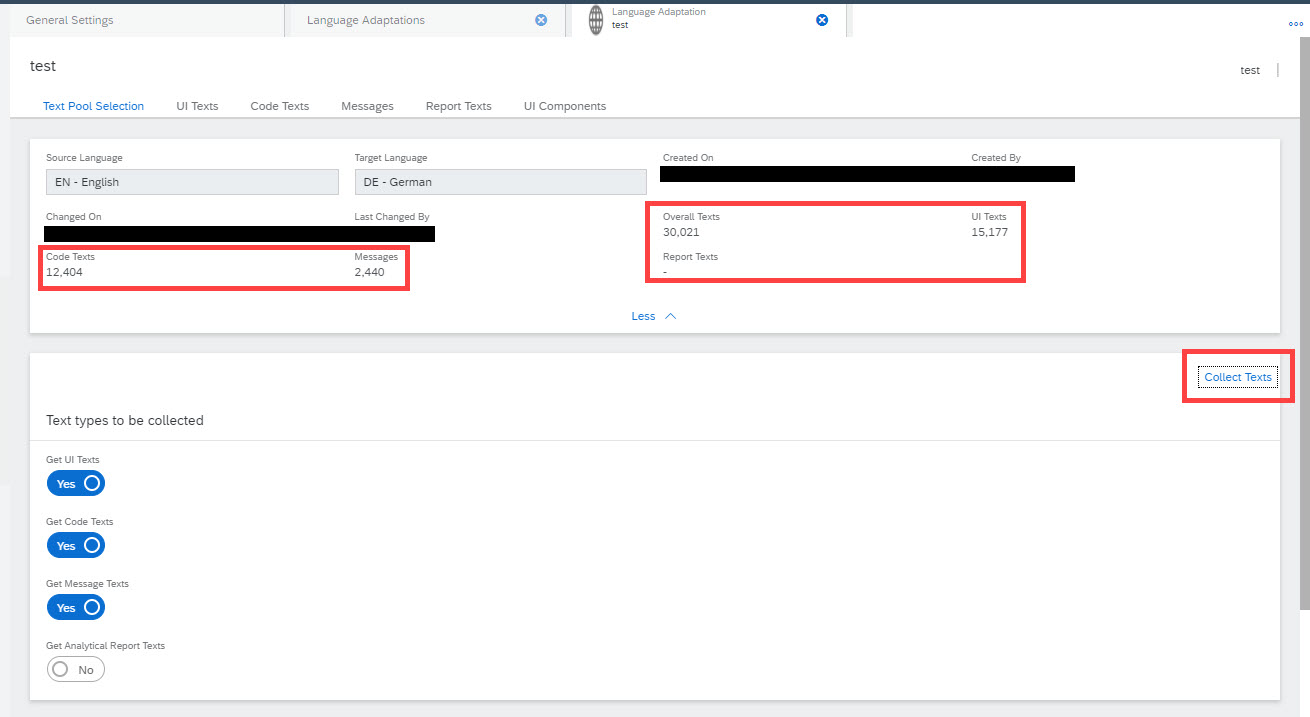The height and width of the screenshot is (717, 1310).
Task: Select the UI Texts value 15,177
Action: 989,232
